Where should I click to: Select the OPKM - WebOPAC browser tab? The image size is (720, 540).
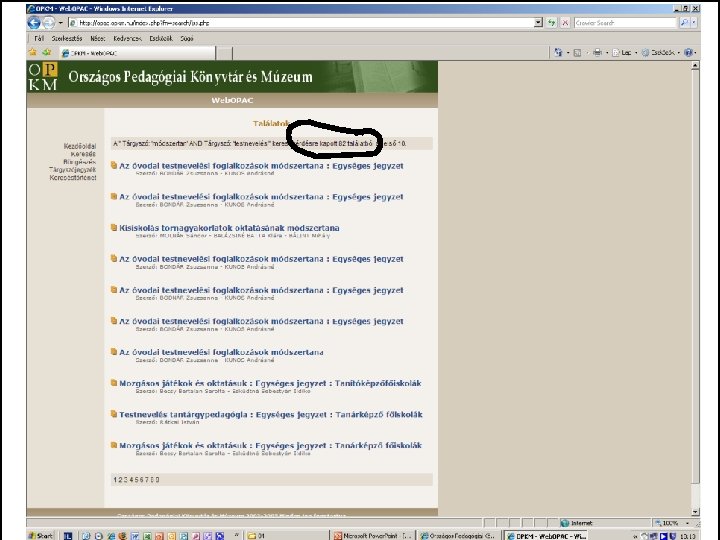[137, 53]
